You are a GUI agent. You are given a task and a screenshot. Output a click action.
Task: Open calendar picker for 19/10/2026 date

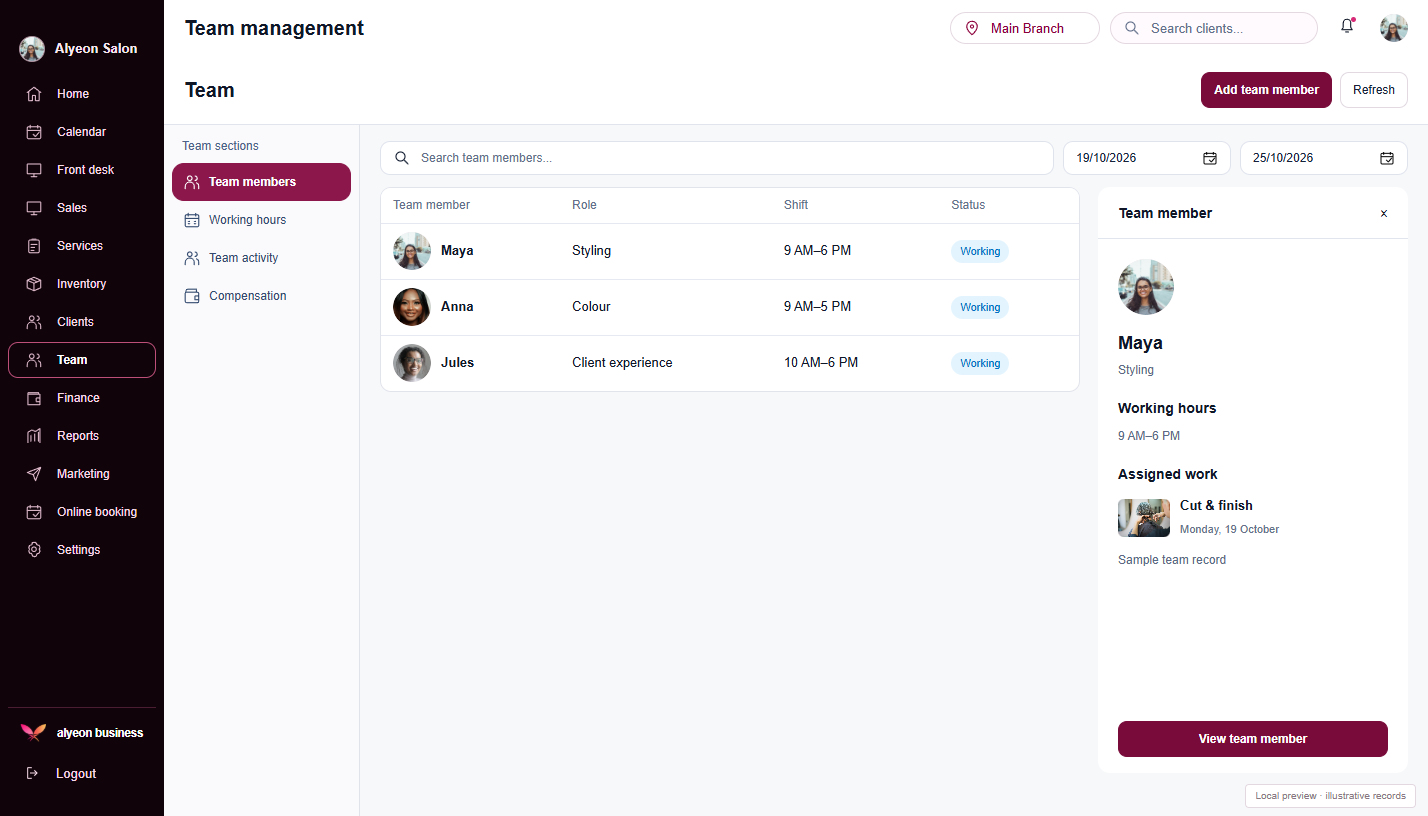pos(1210,158)
